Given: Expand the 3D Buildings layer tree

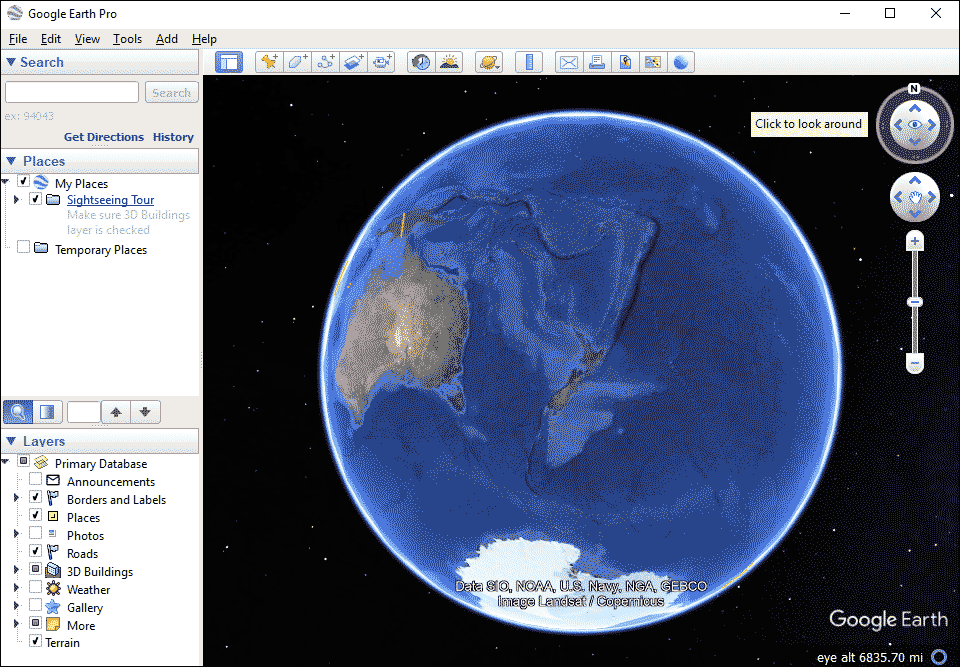Looking at the screenshot, I should click(17, 570).
